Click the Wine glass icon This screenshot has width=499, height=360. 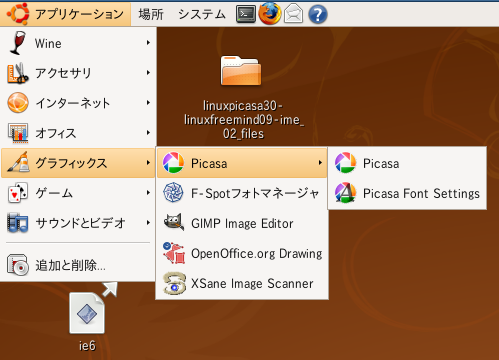coord(17,43)
